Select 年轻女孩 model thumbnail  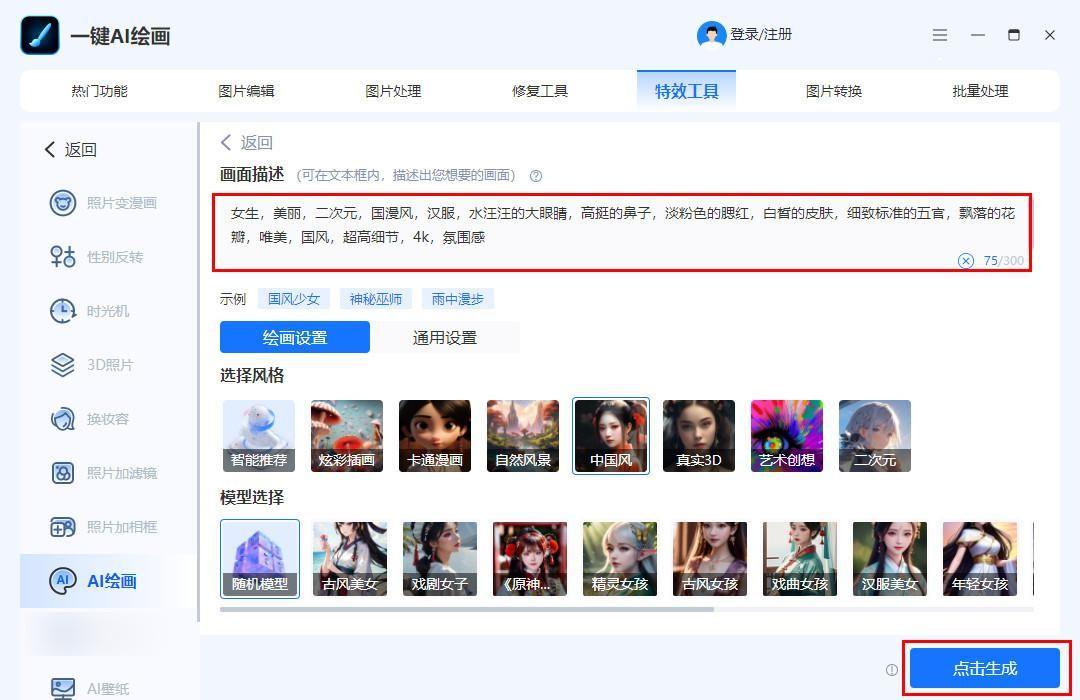pos(980,559)
